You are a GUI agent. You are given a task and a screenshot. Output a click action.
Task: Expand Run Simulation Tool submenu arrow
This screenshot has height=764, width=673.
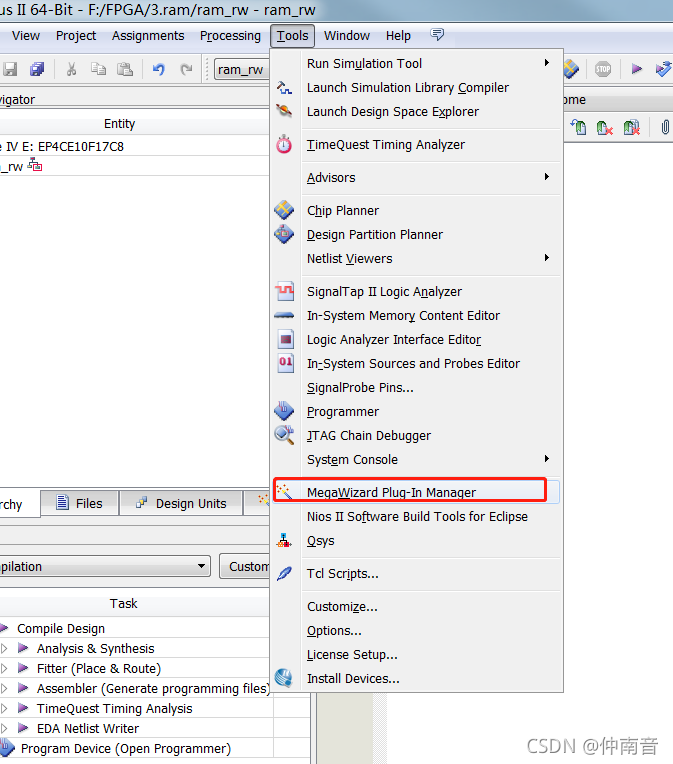click(547, 63)
